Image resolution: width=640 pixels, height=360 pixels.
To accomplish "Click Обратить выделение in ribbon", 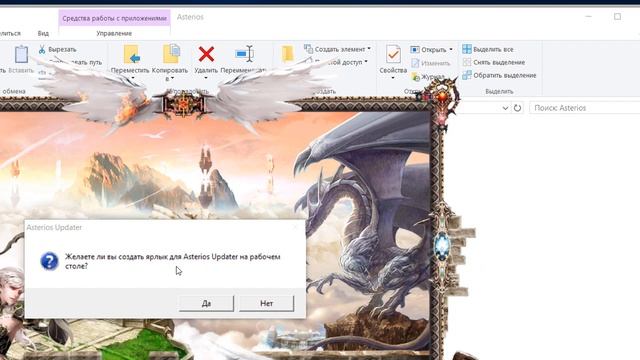I will point(499,76).
